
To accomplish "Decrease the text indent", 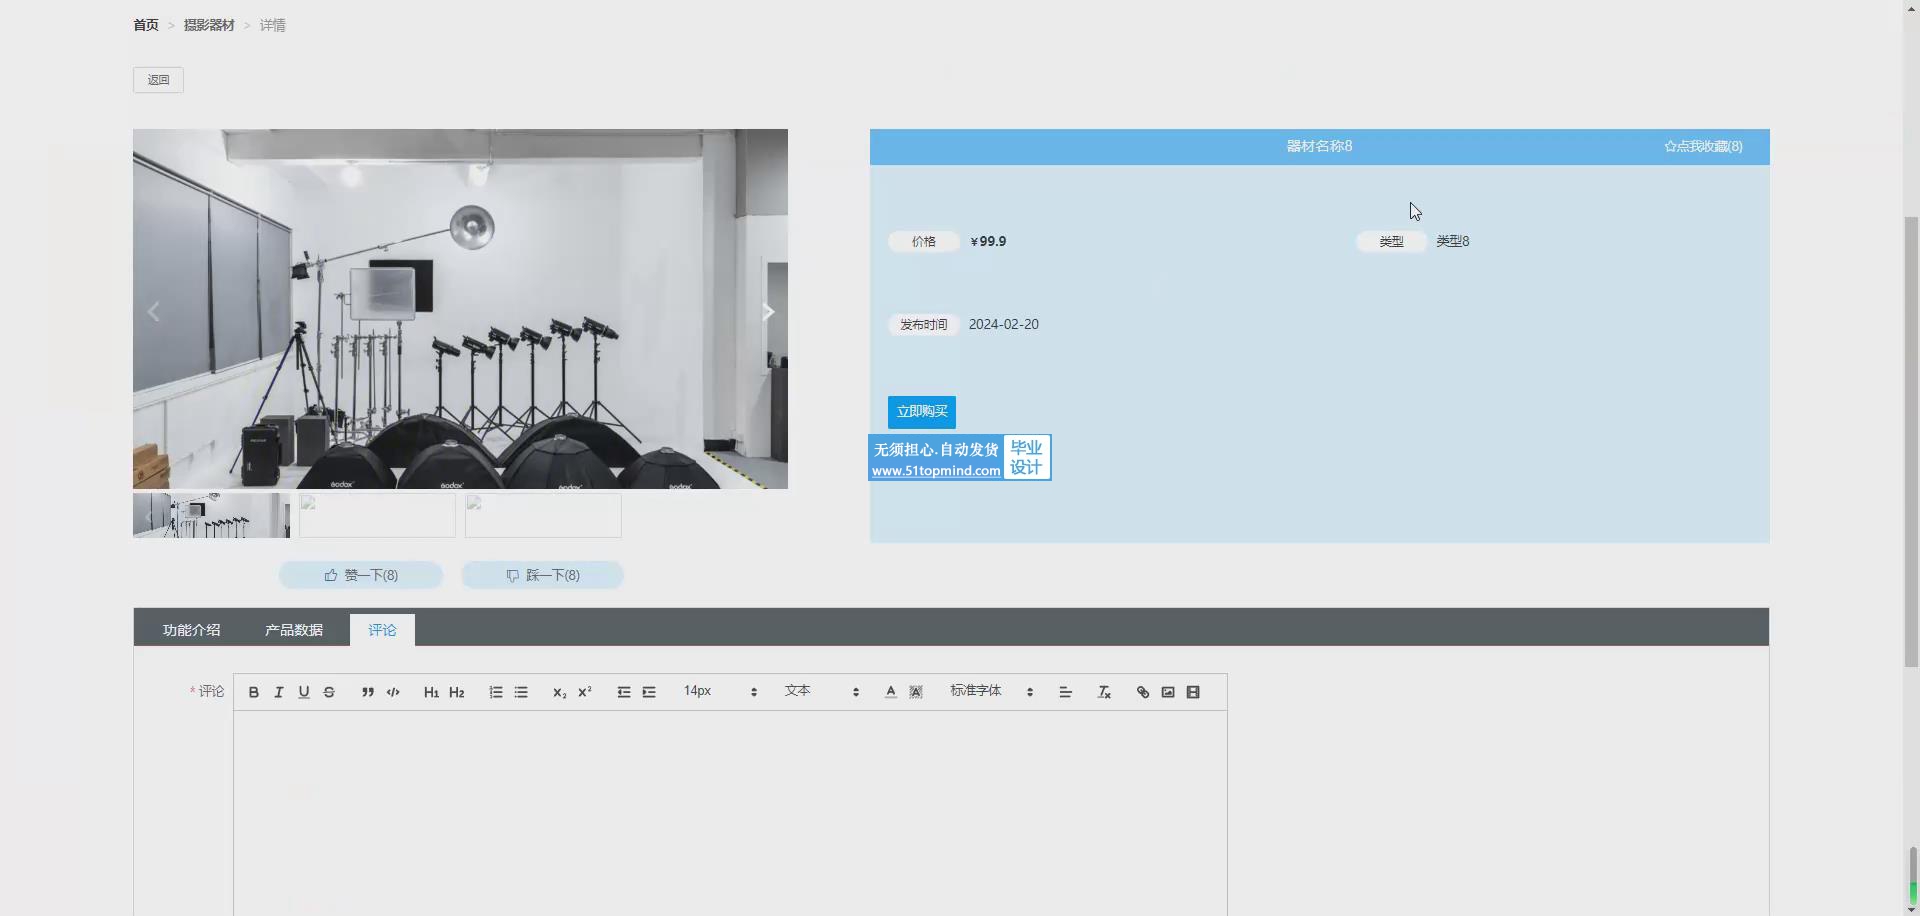I will click(x=624, y=692).
